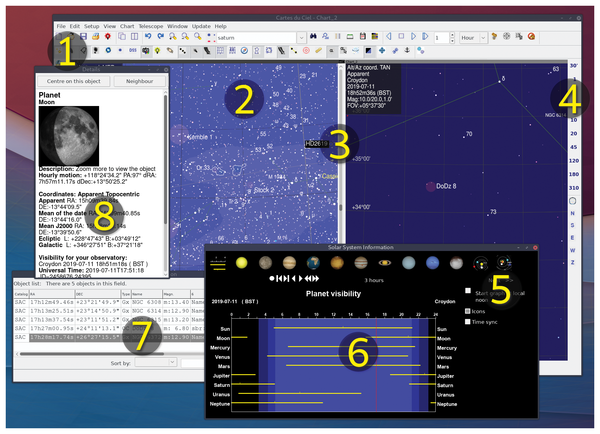The height and width of the screenshot is (434, 600).
Task: Click the binoculars search icon
Action: pos(313,36)
